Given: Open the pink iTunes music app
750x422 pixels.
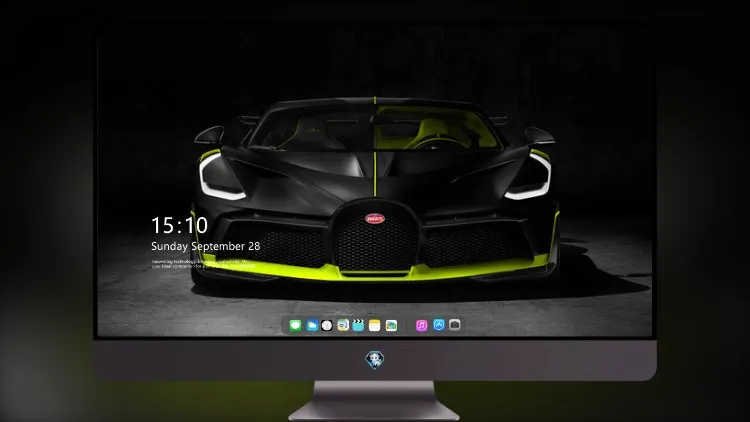Looking at the screenshot, I should [x=421, y=325].
